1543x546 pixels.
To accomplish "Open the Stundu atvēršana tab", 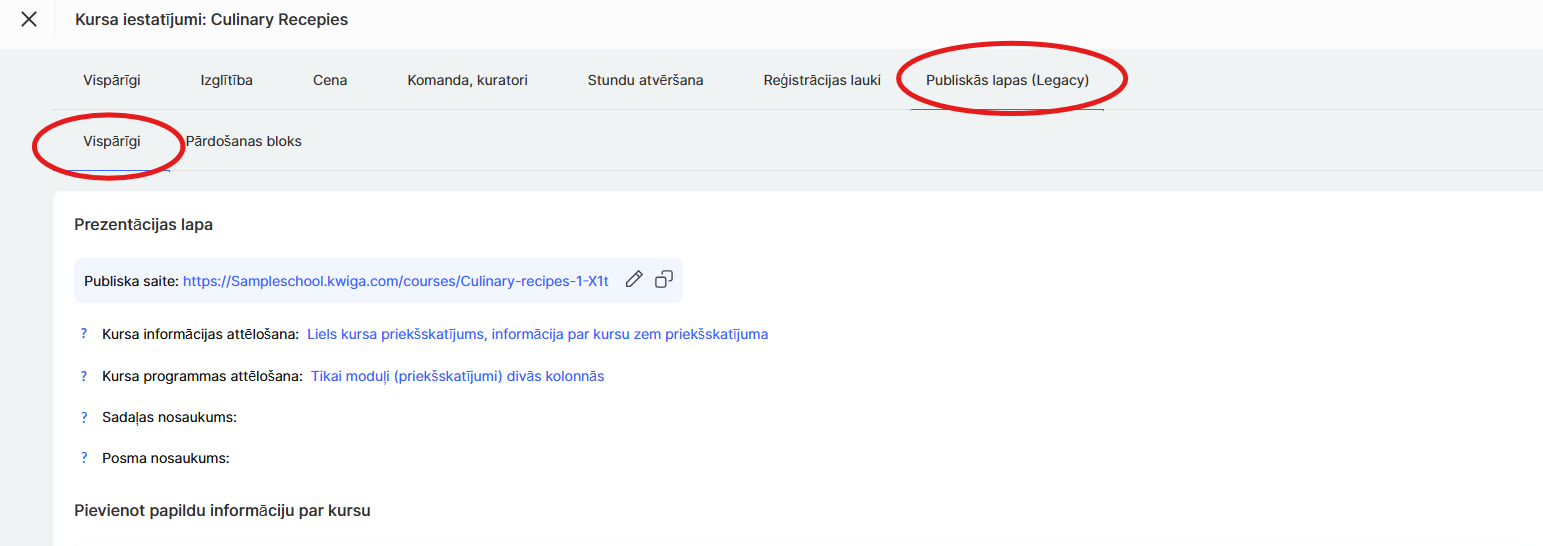I will pos(645,80).
